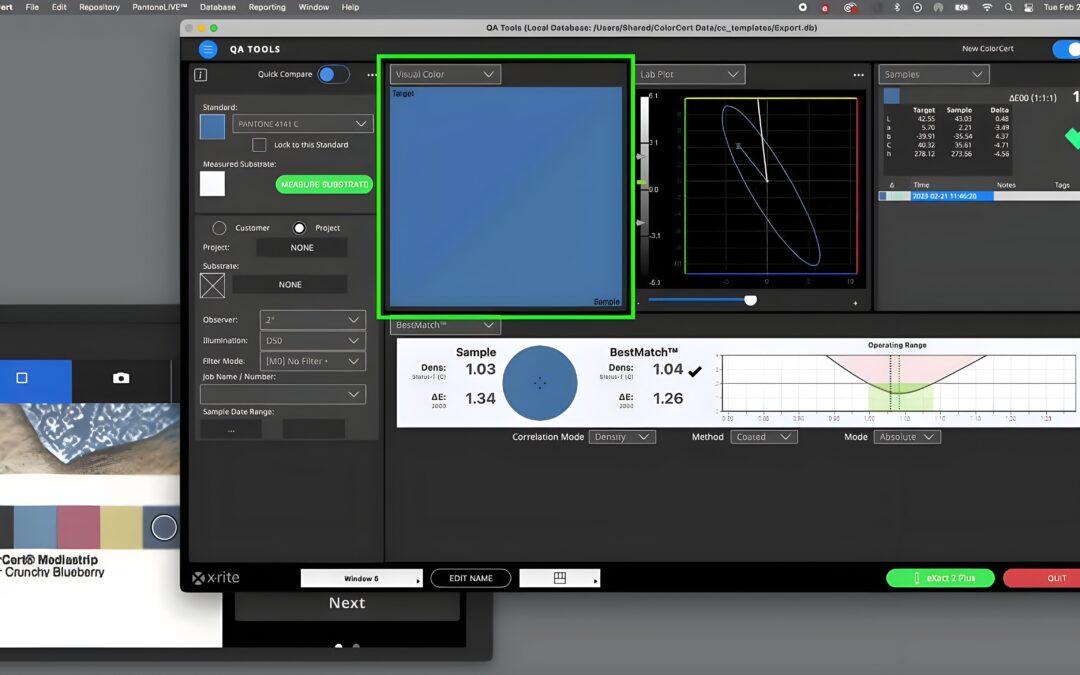
Task: Click the camera icon tab
Action: pos(121,378)
